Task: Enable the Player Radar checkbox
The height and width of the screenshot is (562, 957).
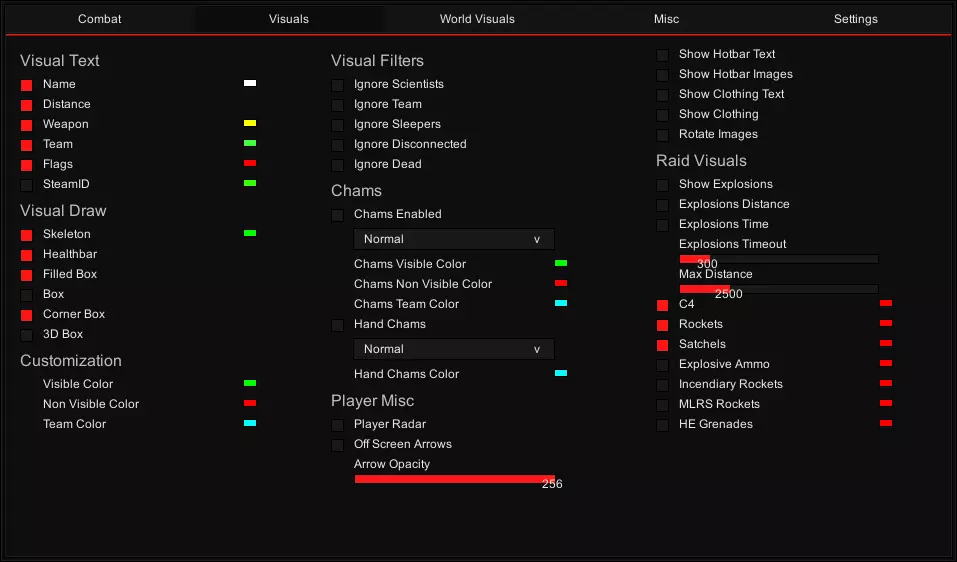Action: point(338,425)
